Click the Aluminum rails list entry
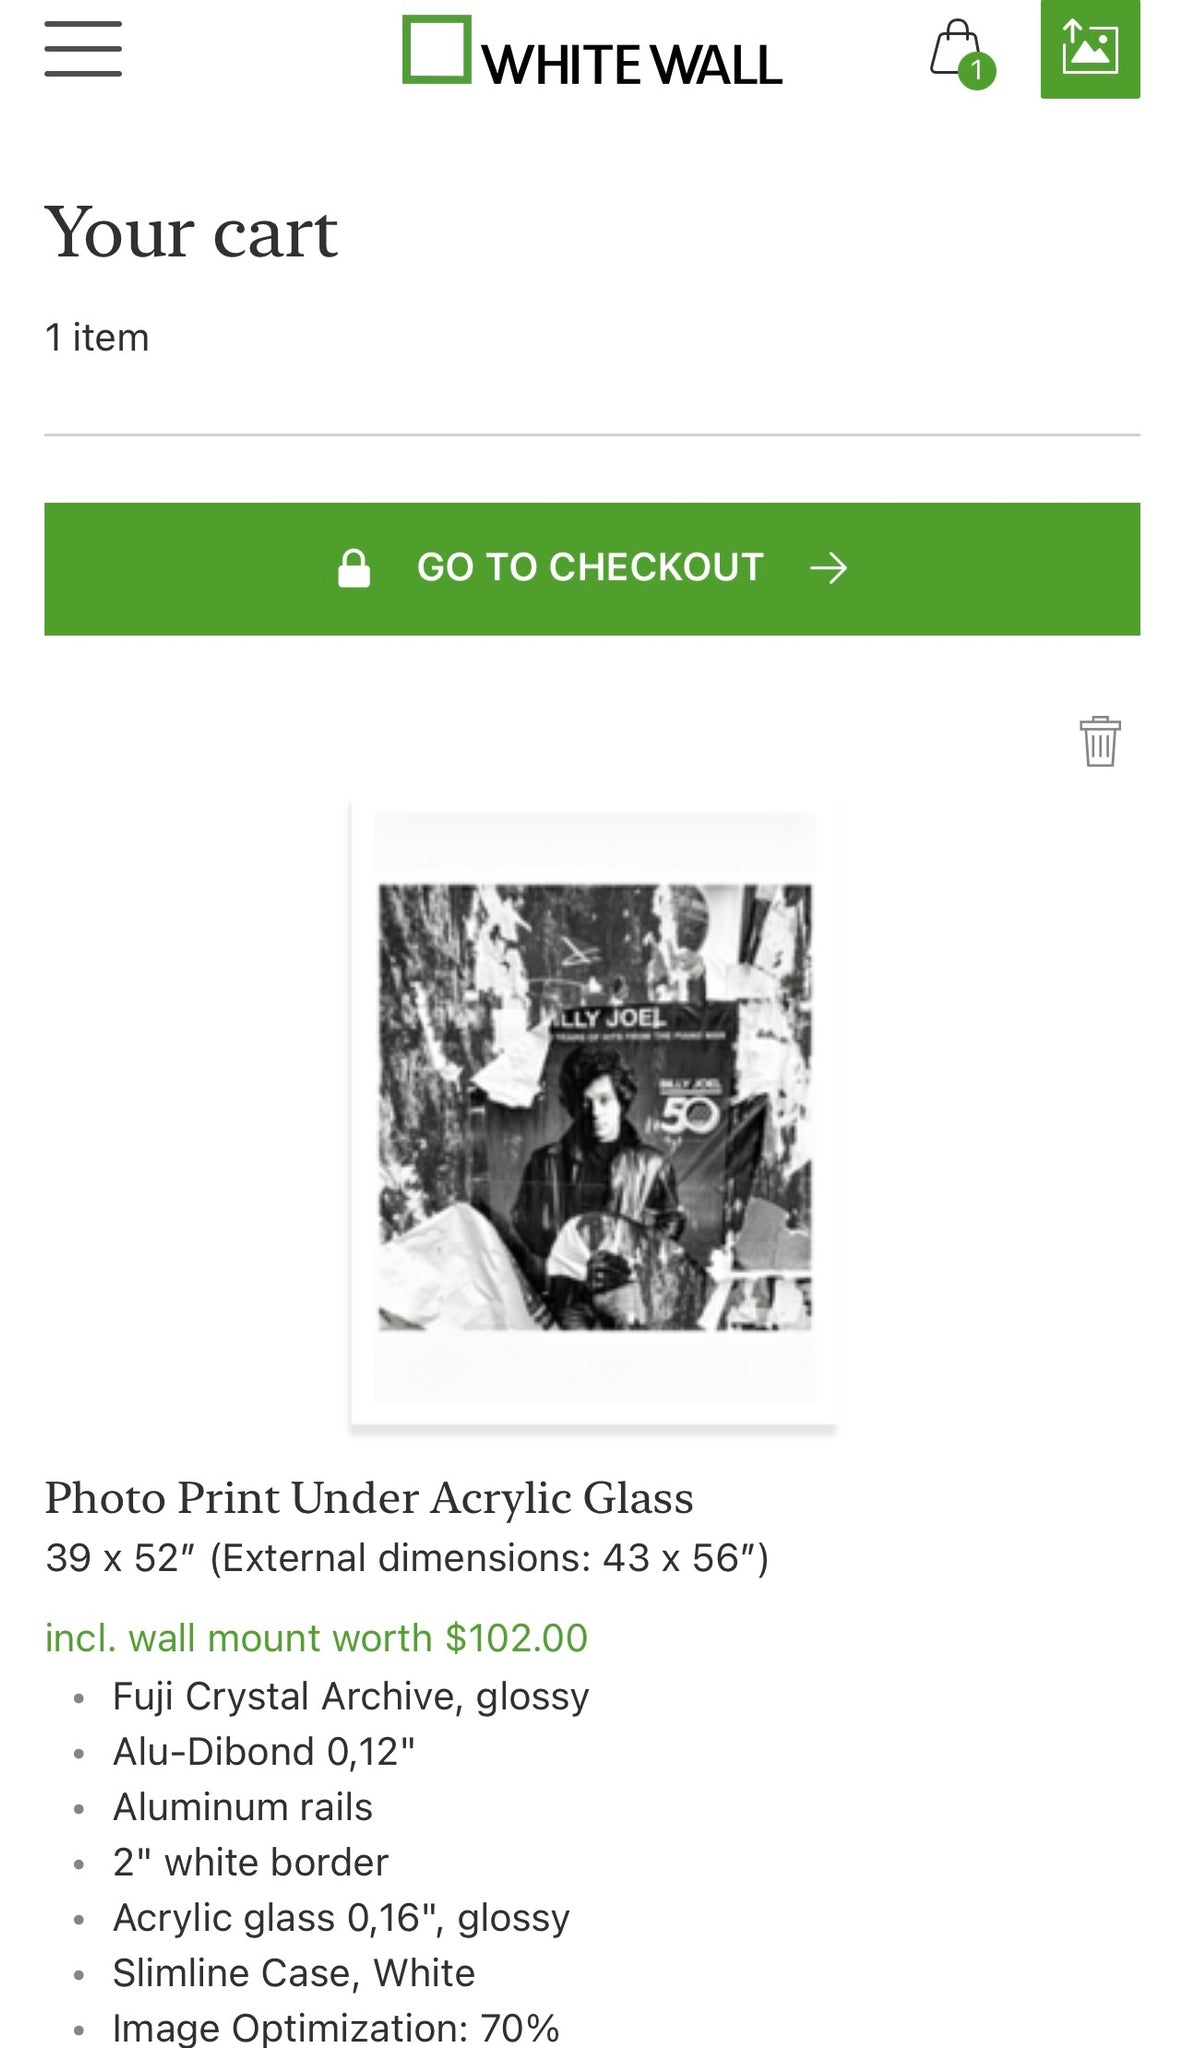 coord(242,1807)
